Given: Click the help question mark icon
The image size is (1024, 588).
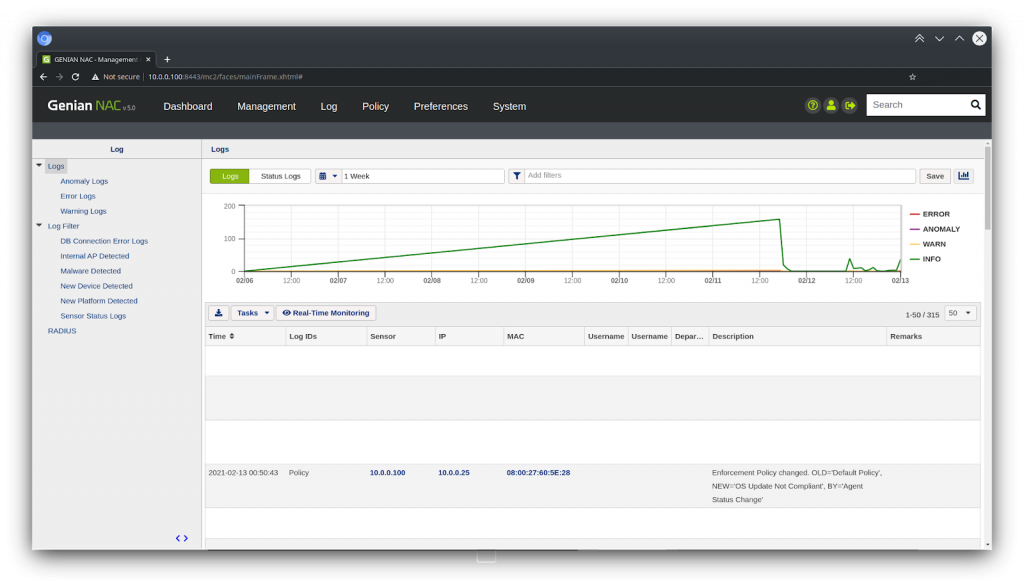Looking at the screenshot, I should 813,105.
